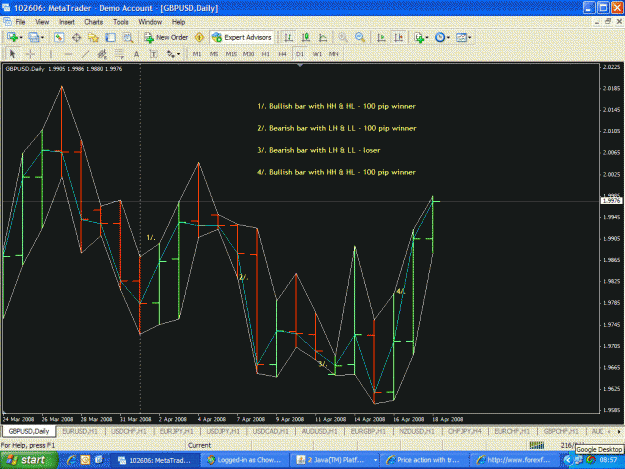The width and height of the screenshot is (625, 469).
Task: Expand the Indicators dropdown arrow
Action: [427, 37]
